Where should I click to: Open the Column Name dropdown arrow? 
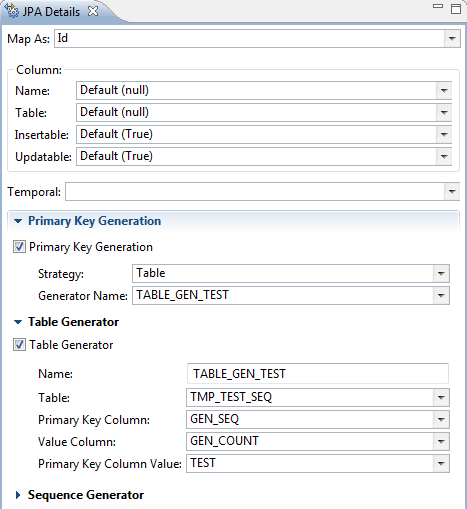[444, 90]
